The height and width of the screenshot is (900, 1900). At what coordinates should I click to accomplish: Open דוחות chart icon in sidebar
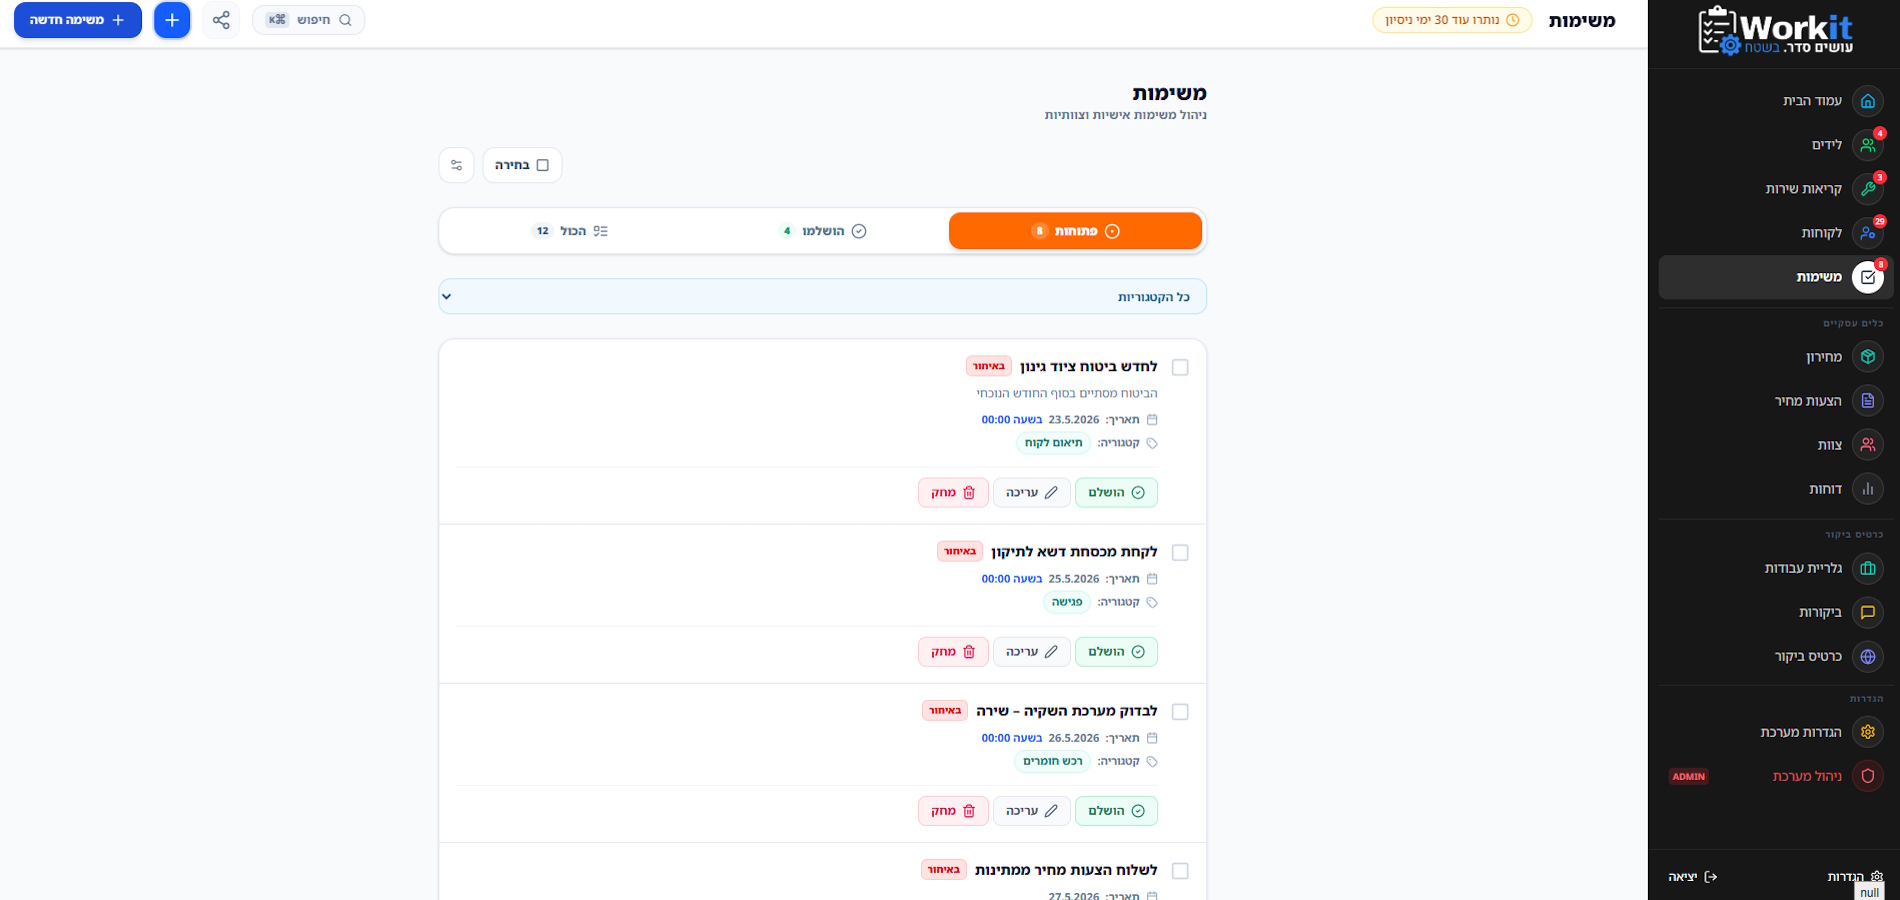tap(1867, 489)
